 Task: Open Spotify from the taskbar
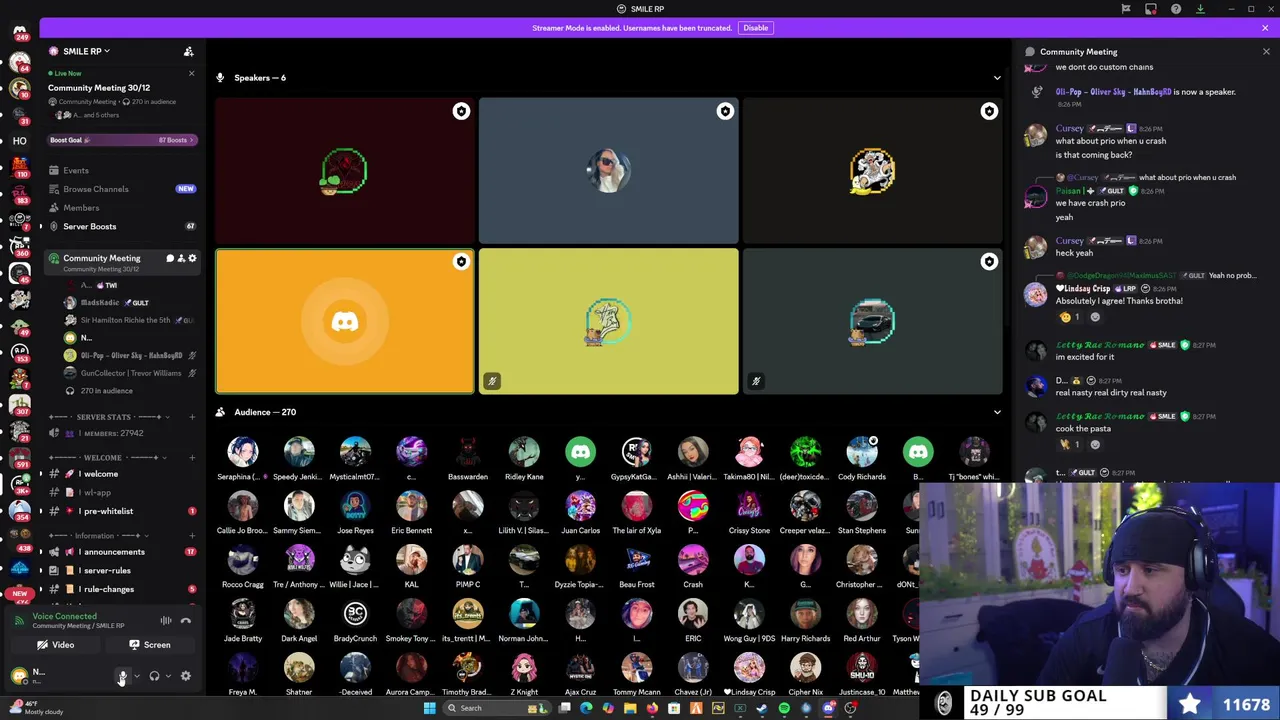tap(784, 708)
